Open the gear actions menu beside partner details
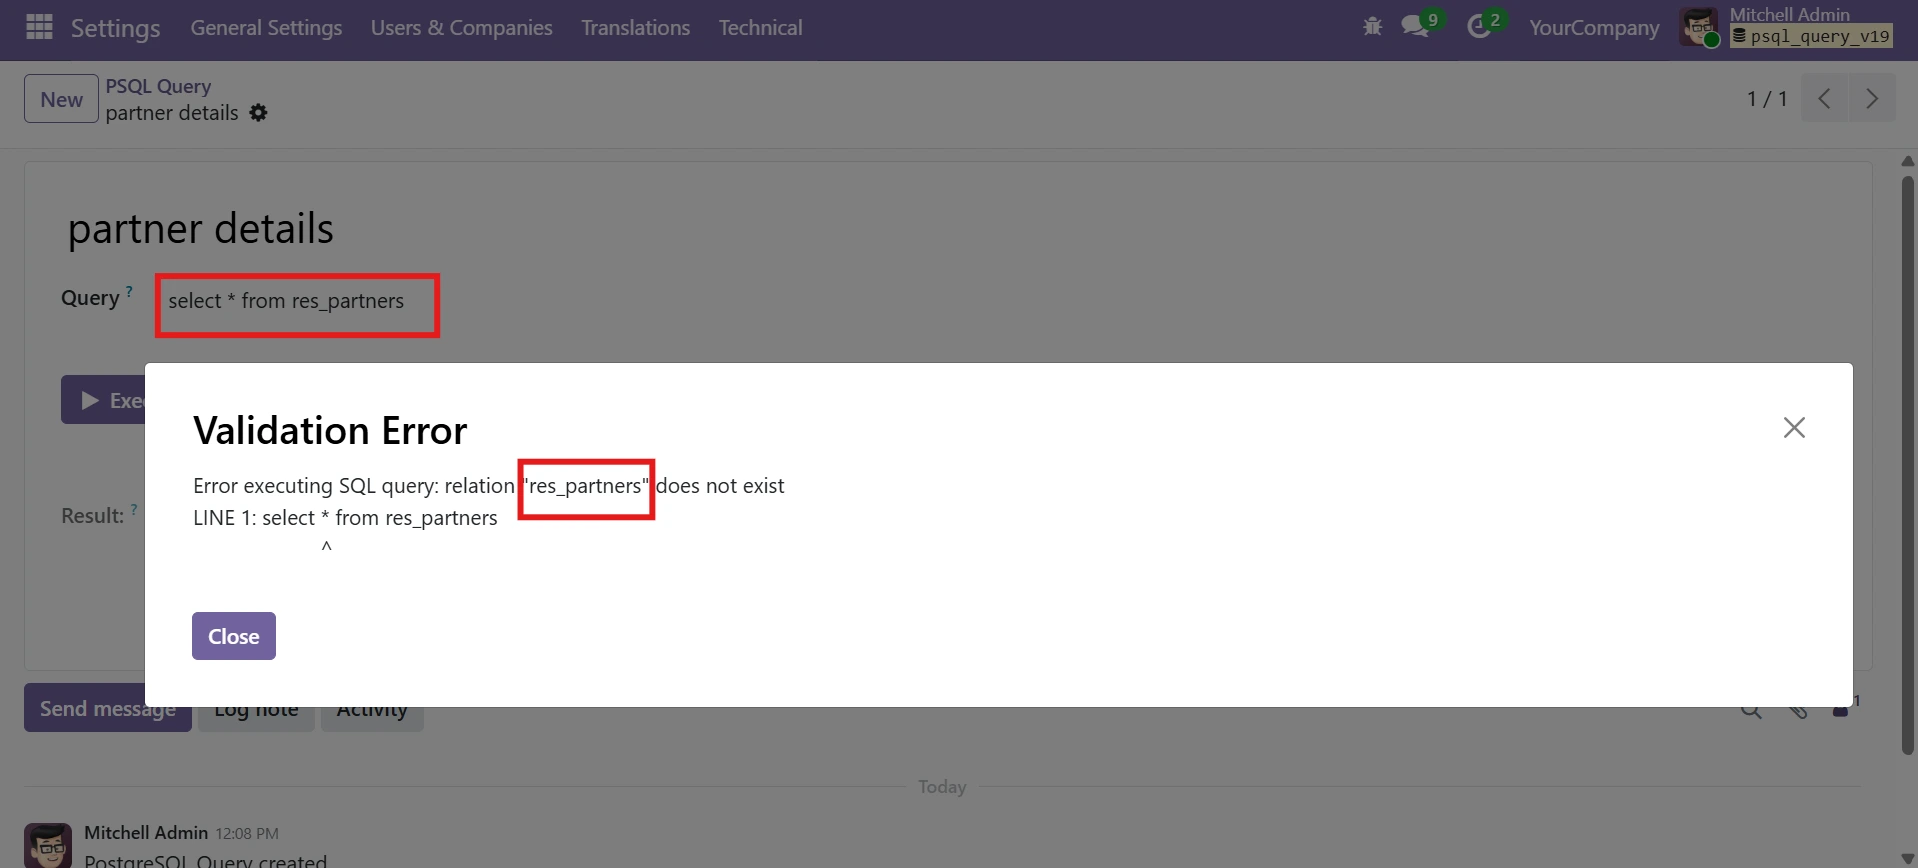The width and height of the screenshot is (1918, 868). coord(258,113)
